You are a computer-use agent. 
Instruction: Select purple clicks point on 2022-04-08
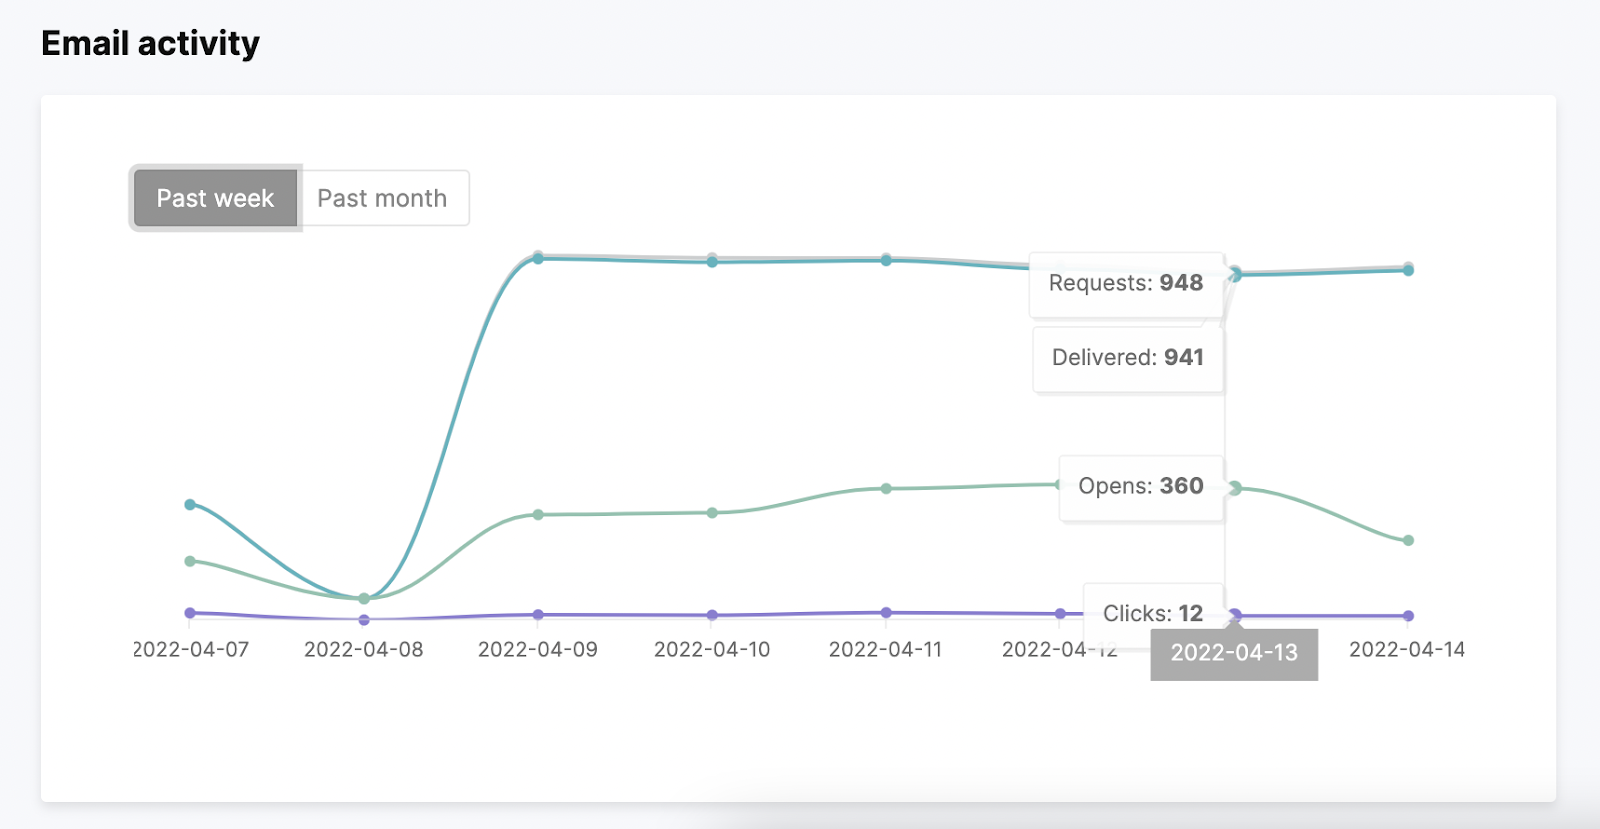364,620
